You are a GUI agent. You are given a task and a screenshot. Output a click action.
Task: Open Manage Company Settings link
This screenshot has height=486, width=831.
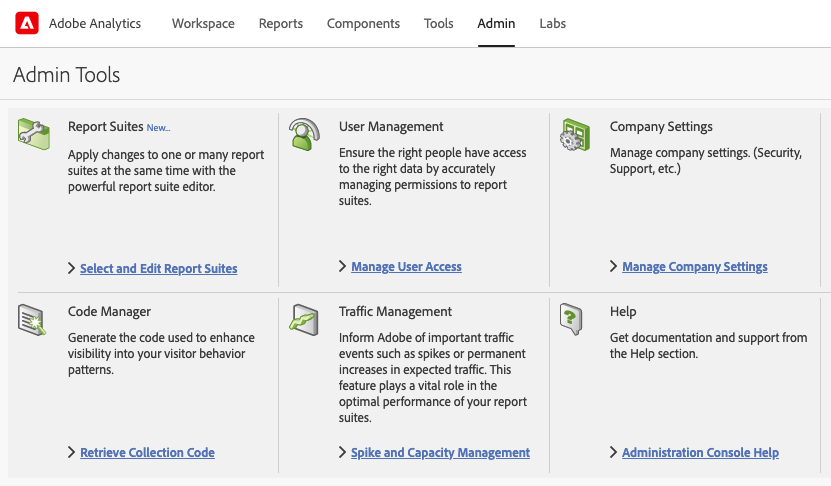(694, 266)
